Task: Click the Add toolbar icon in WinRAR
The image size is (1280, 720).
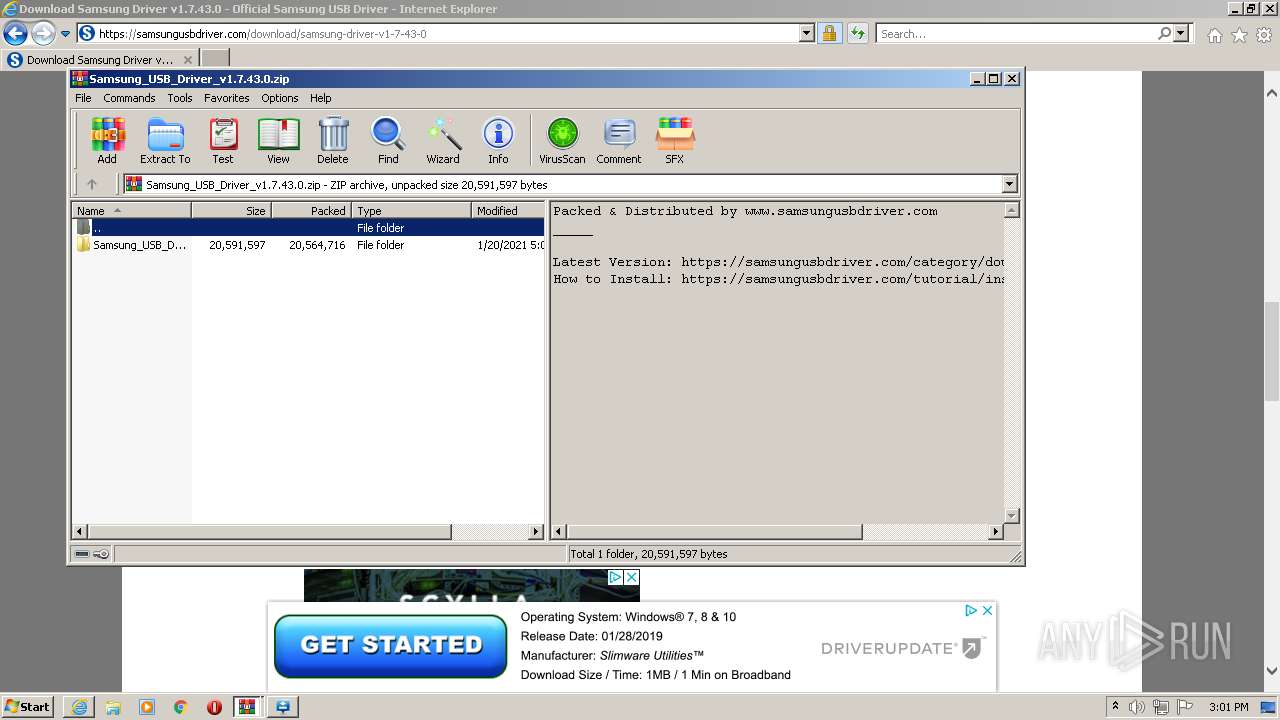Action: pyautogui.click(x=107, y=141)
